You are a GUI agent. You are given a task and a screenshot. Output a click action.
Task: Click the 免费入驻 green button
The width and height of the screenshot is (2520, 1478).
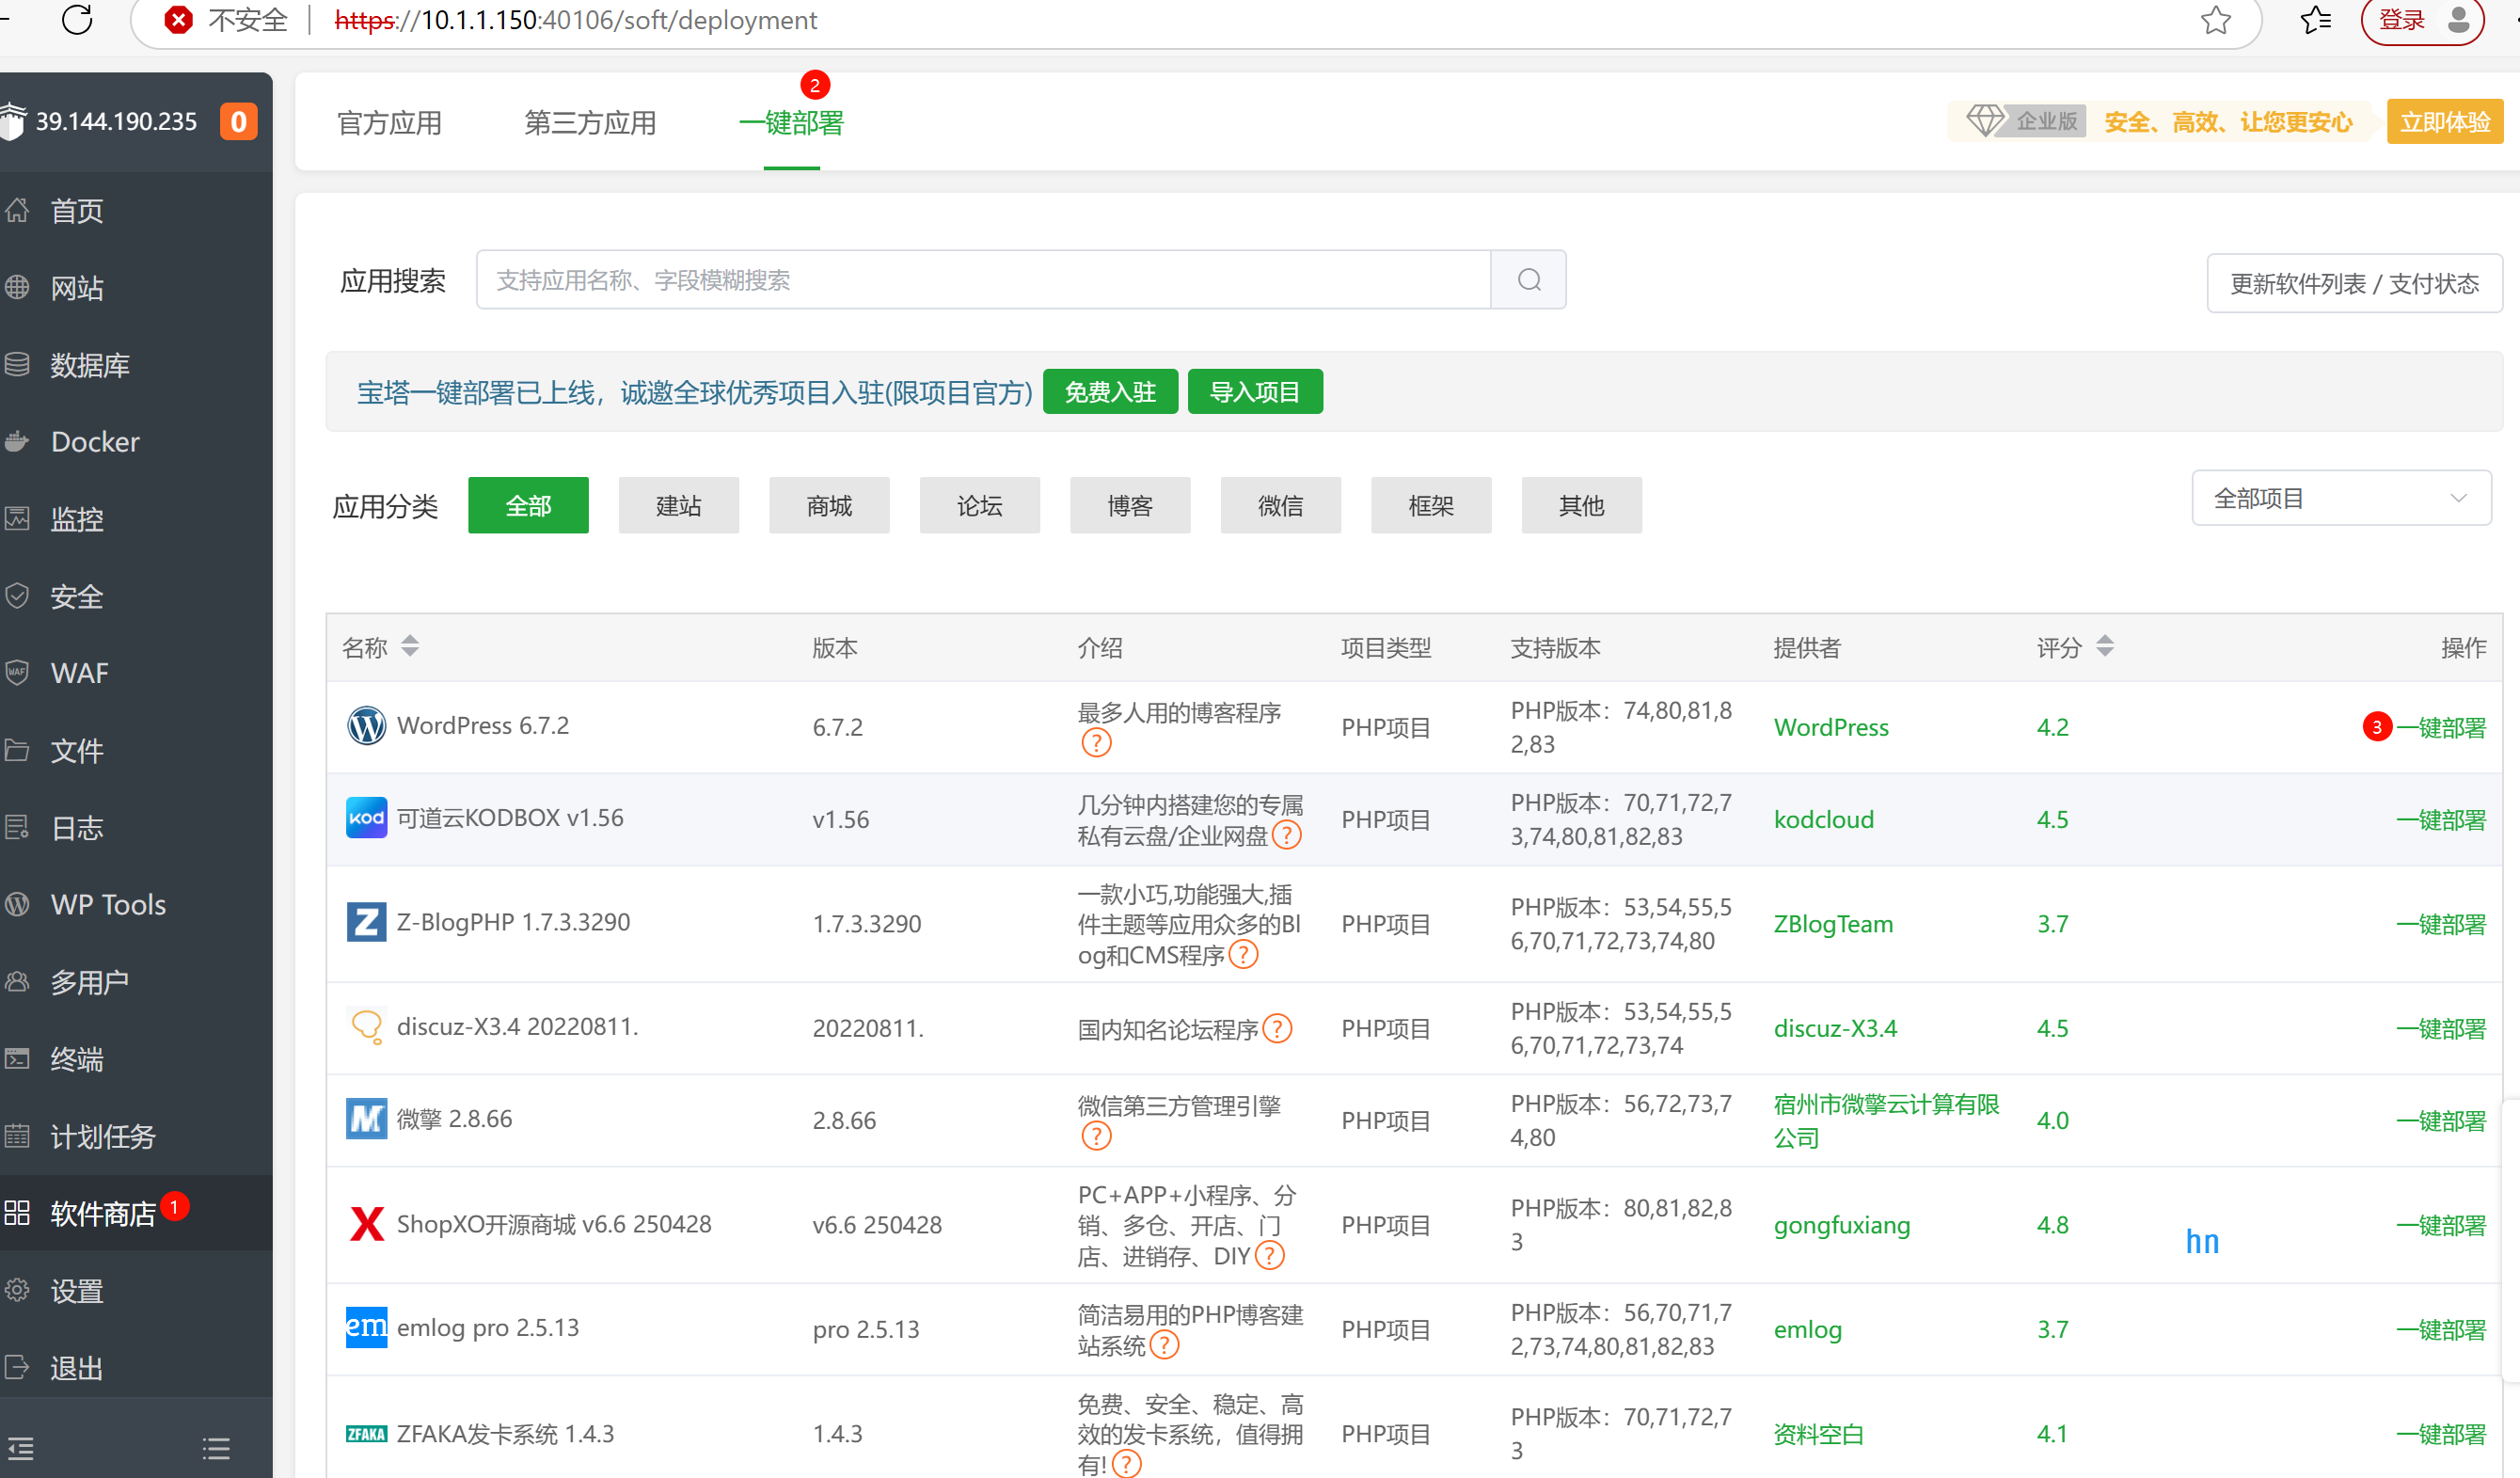(1109, 392)
